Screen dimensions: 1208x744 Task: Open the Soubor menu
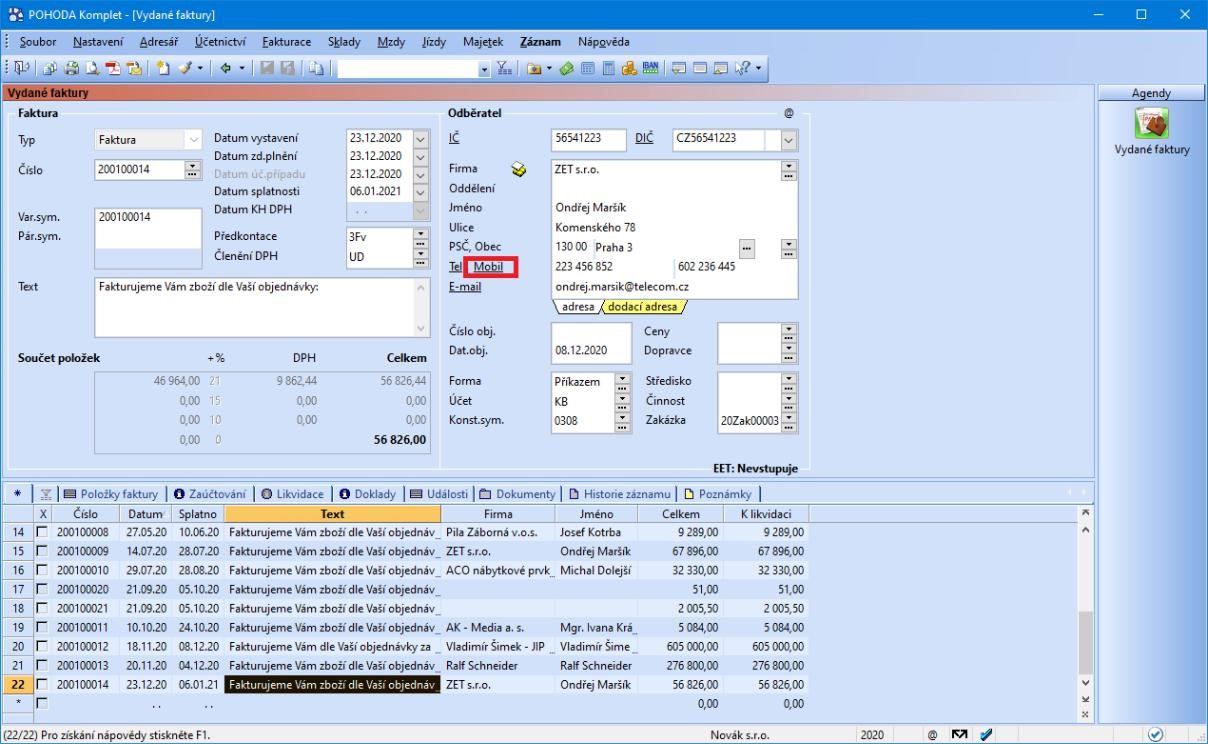tap(37, 41)
